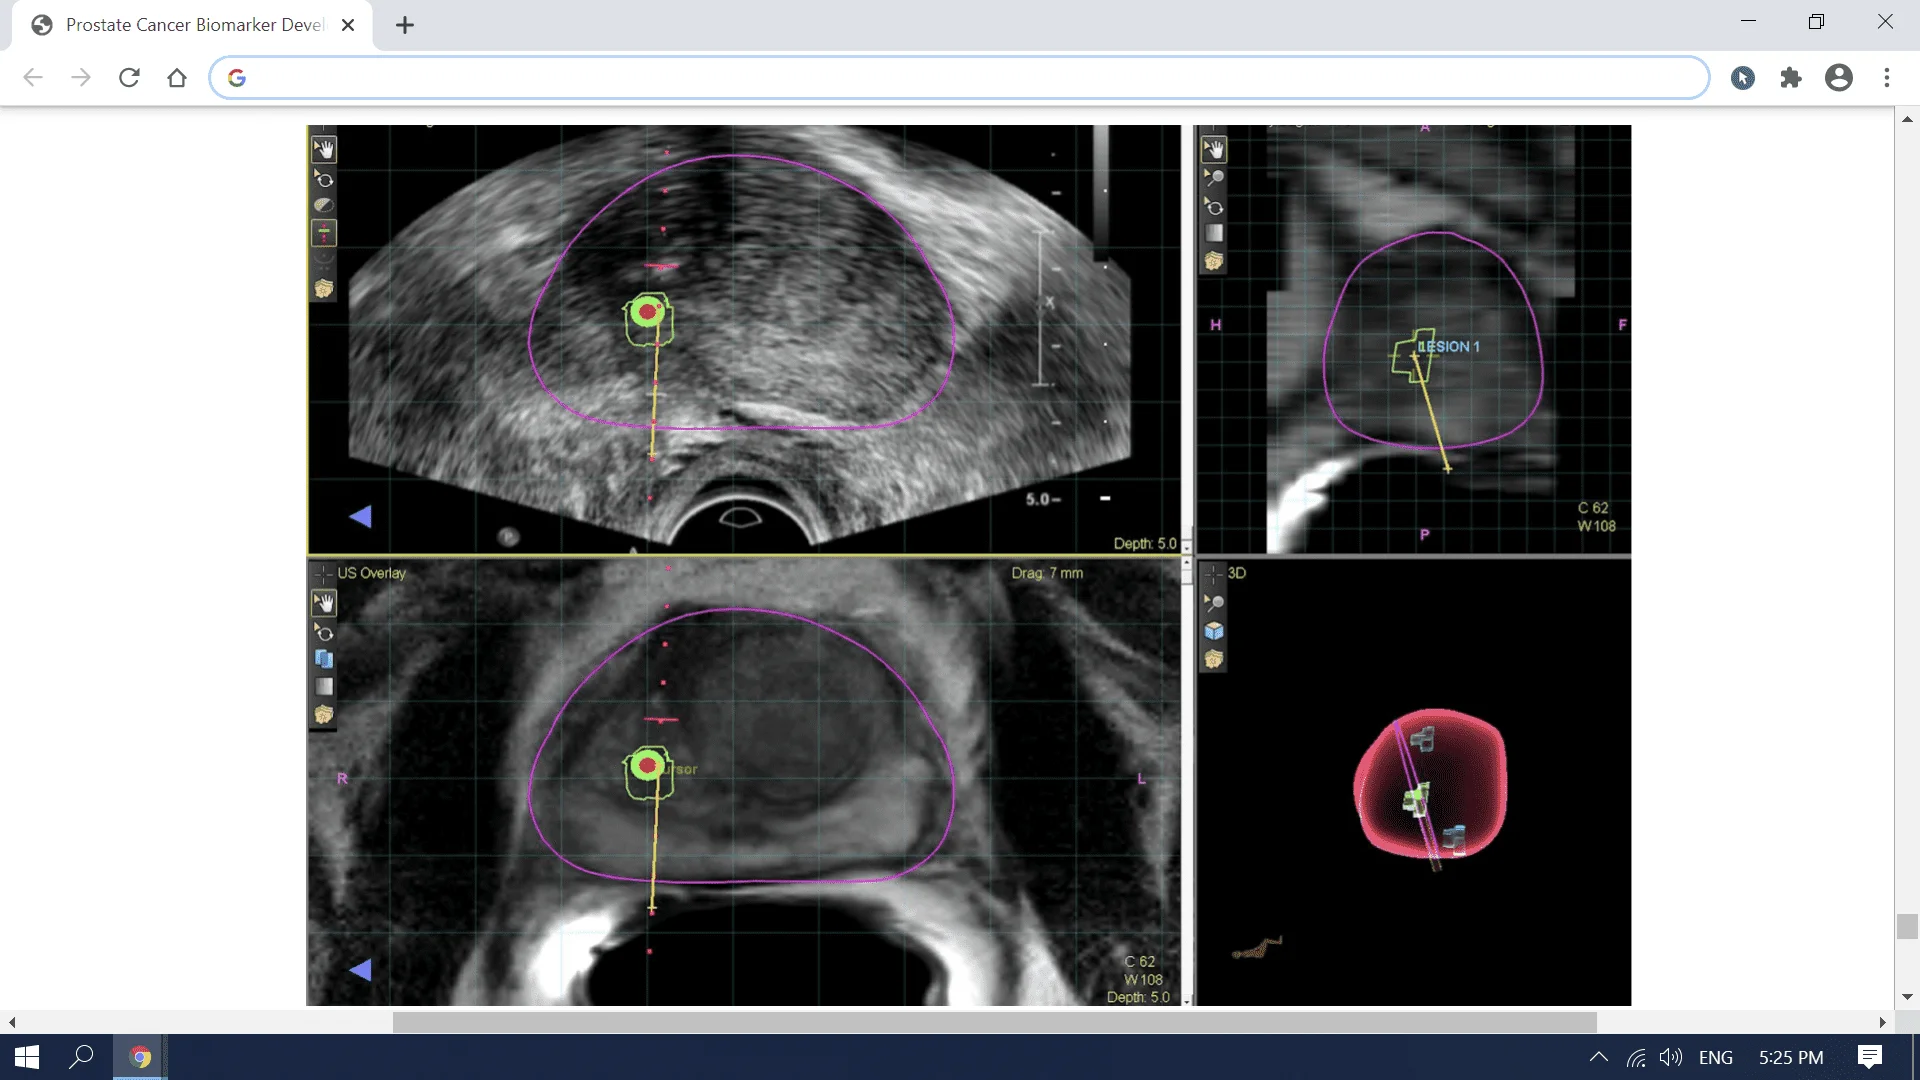Click the Chrome icon in the taskbar
1920x1080 pixels.
click(x=140, y=1057)
